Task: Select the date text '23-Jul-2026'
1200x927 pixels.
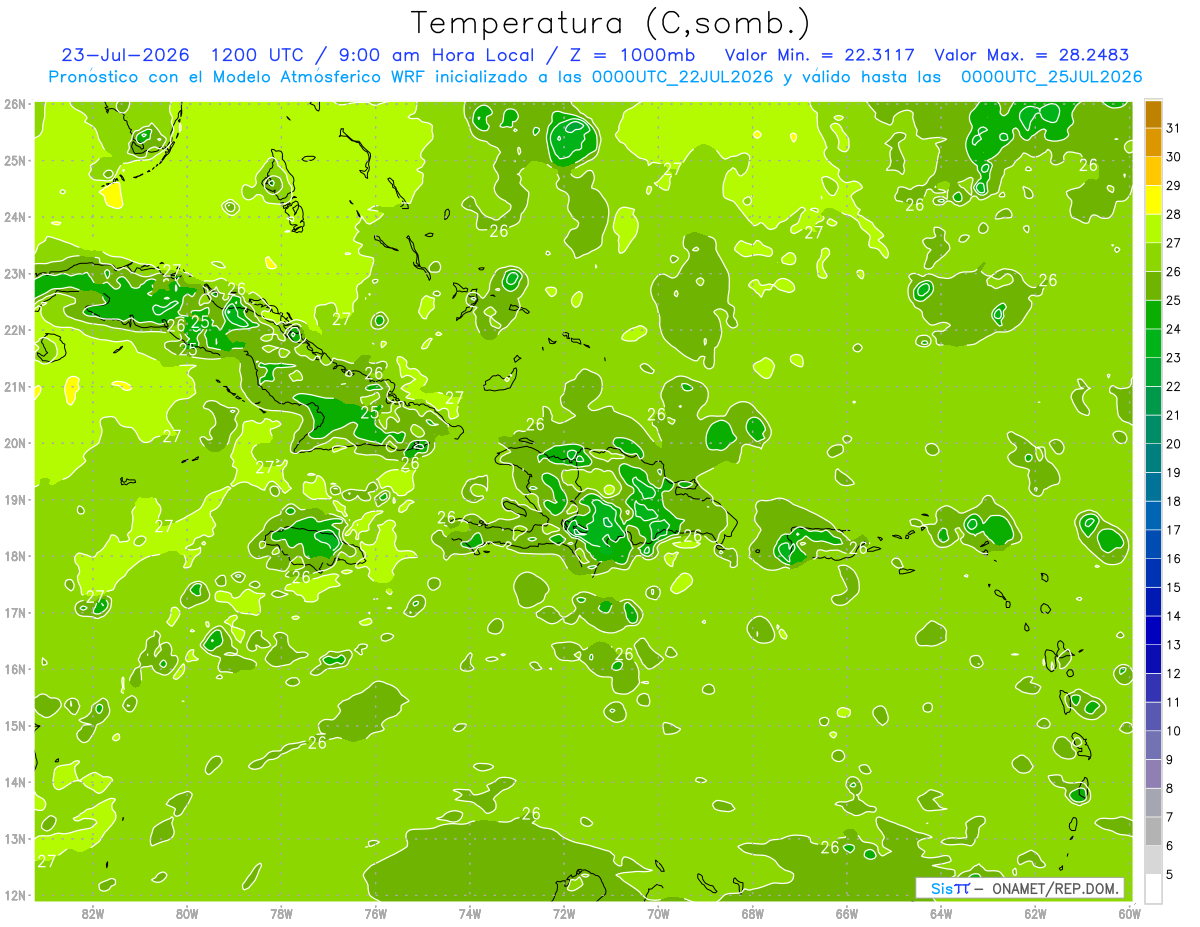Action: [126, 55]
